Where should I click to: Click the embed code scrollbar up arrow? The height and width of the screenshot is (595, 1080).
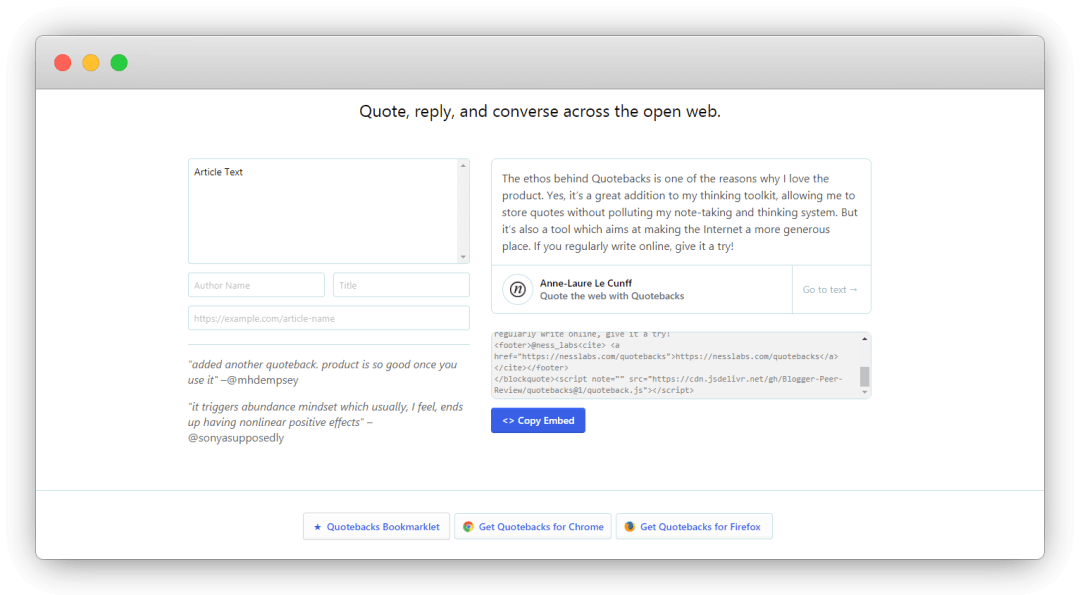pyautogui.click(x=864, y=339)
